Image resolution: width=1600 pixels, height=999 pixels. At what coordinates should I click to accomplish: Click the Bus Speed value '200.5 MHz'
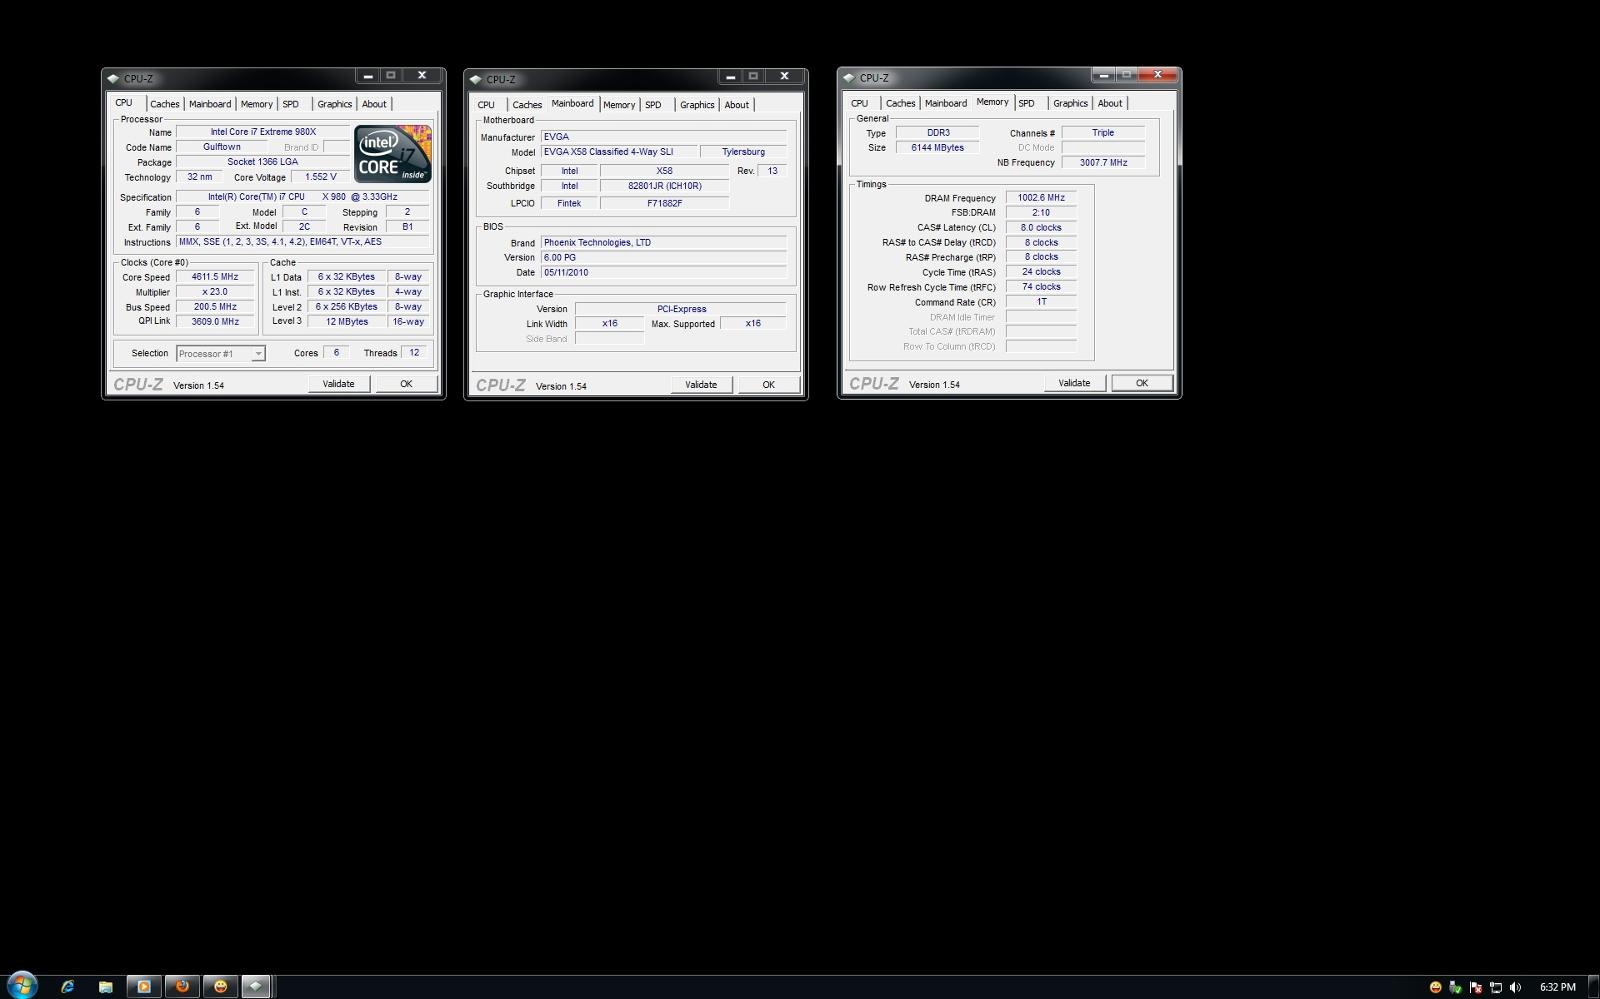215,307
